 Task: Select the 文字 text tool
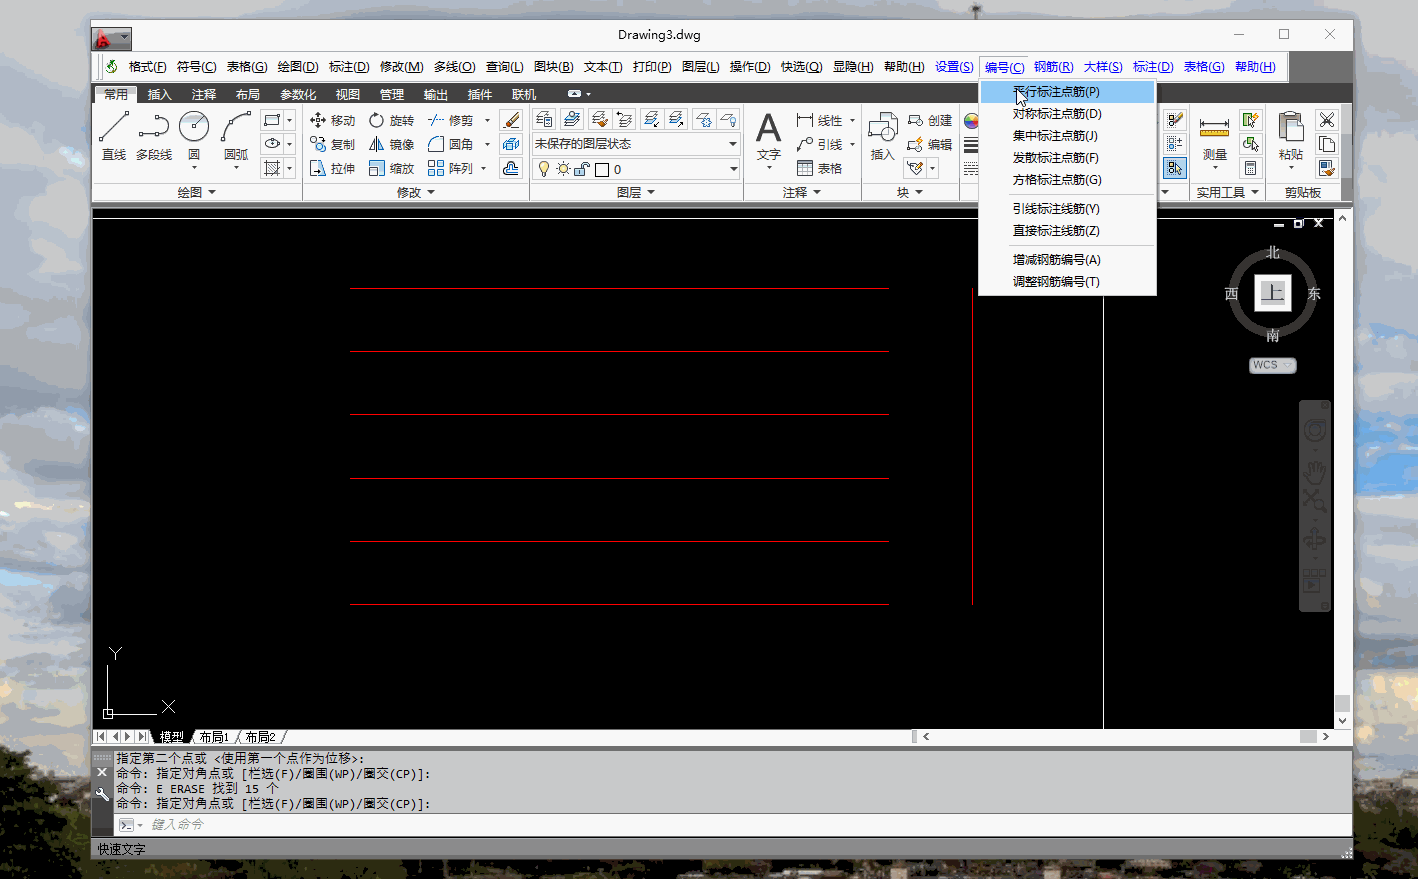(768, 135)
